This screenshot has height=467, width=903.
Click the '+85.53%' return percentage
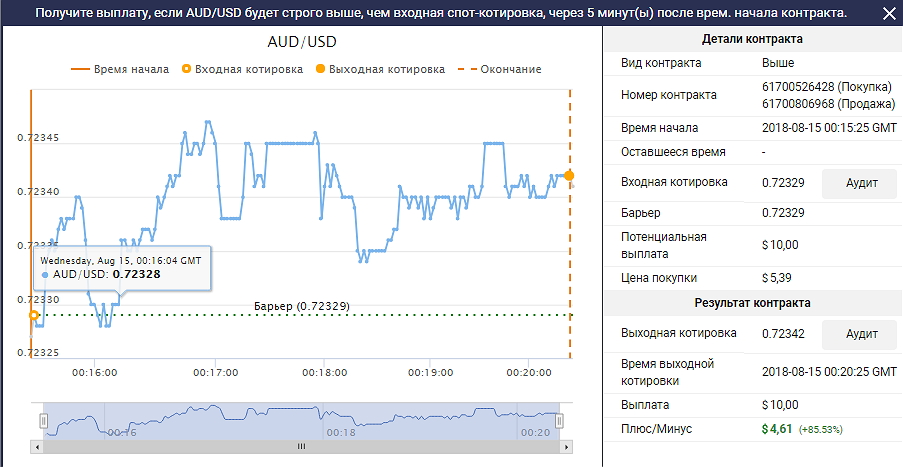(821, 430)
